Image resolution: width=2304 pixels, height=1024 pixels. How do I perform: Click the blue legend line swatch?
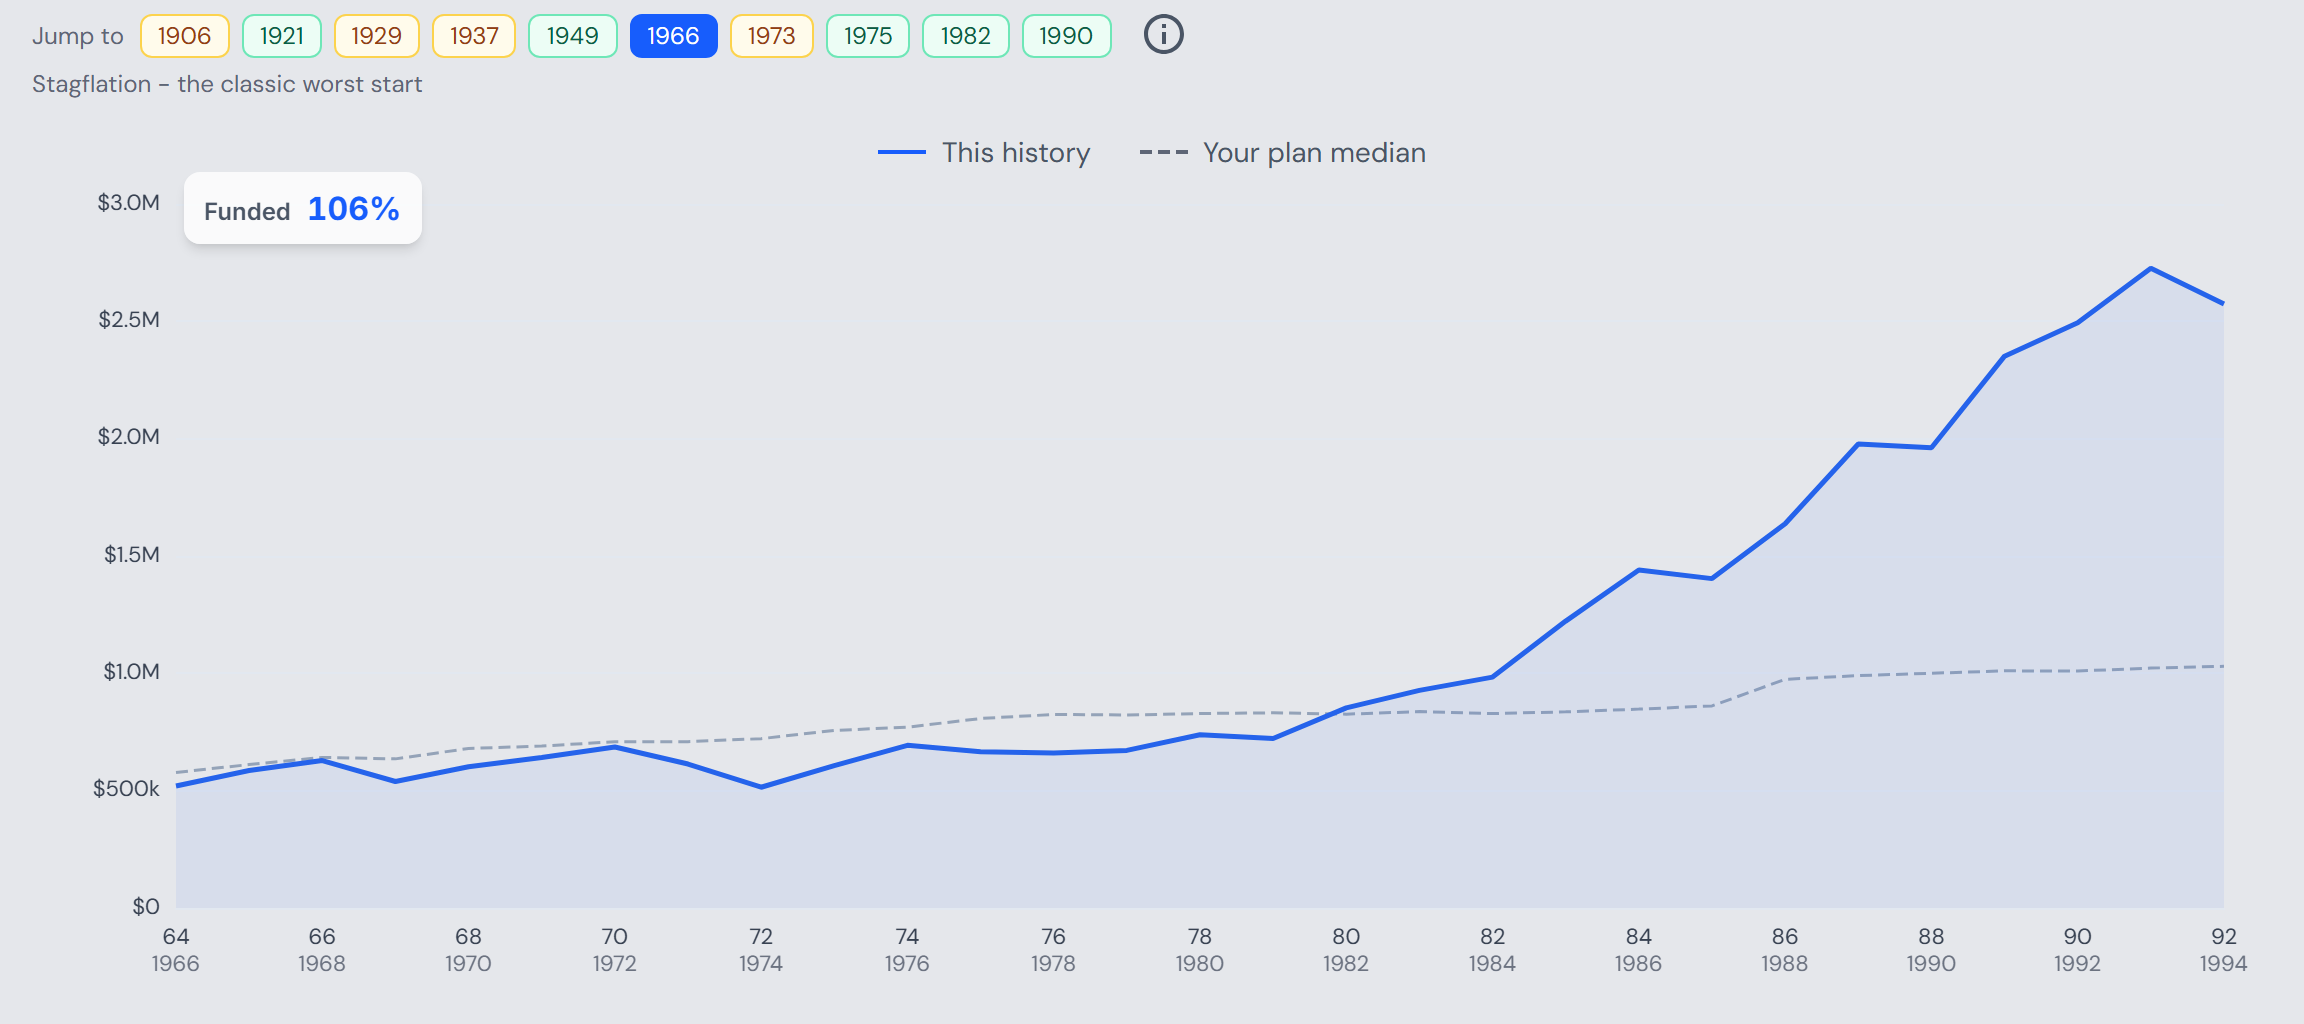click(x=902, y=152)
